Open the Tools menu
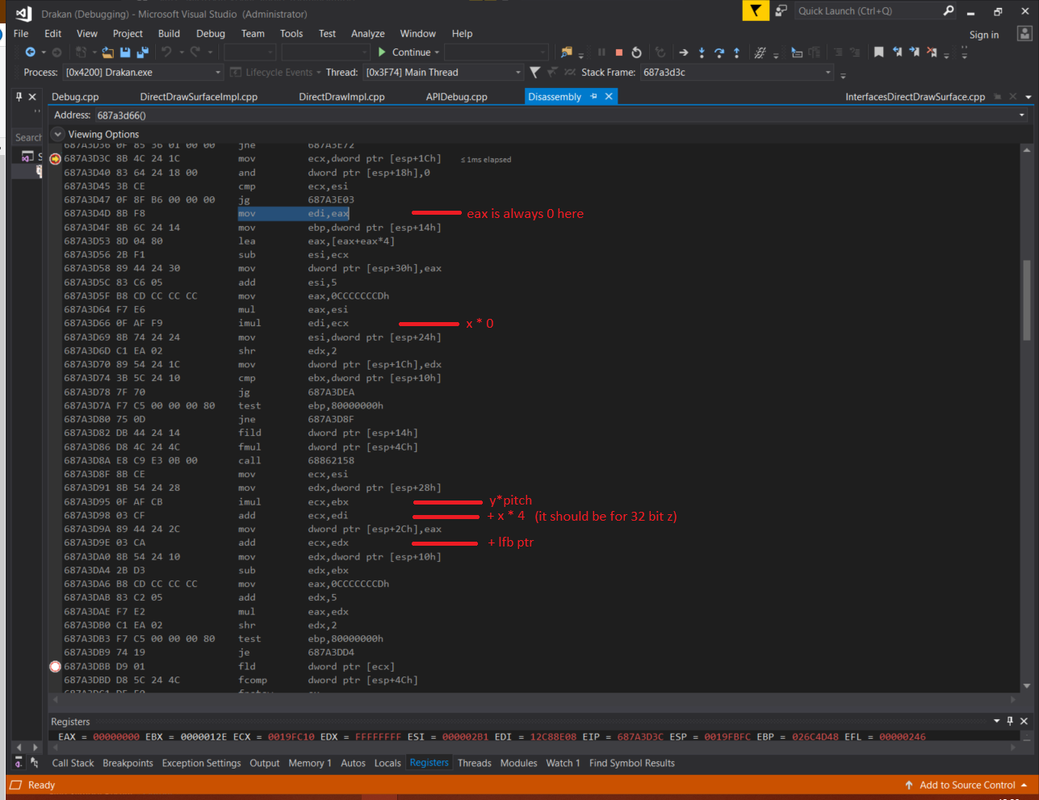 pyautogui.click(x=291, y=33)
